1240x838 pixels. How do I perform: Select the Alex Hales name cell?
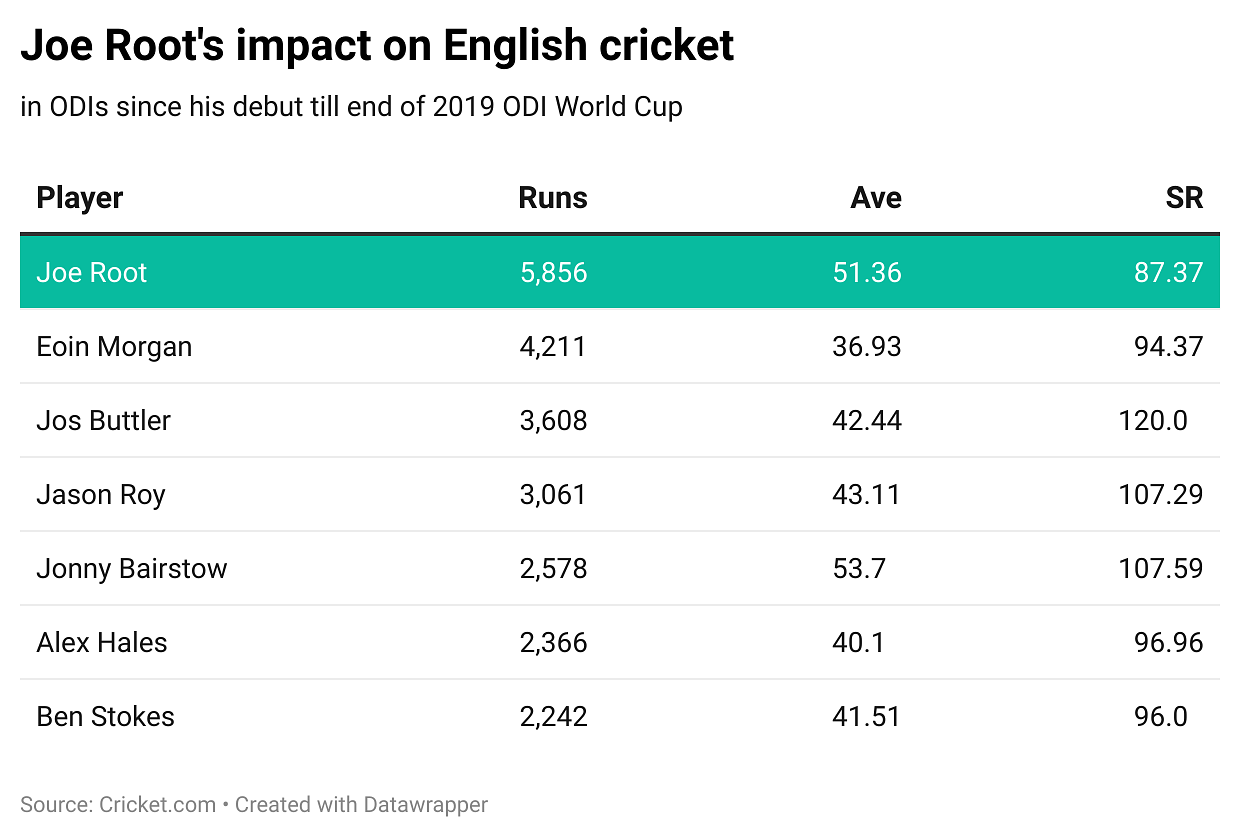click(x=102, y=643)
